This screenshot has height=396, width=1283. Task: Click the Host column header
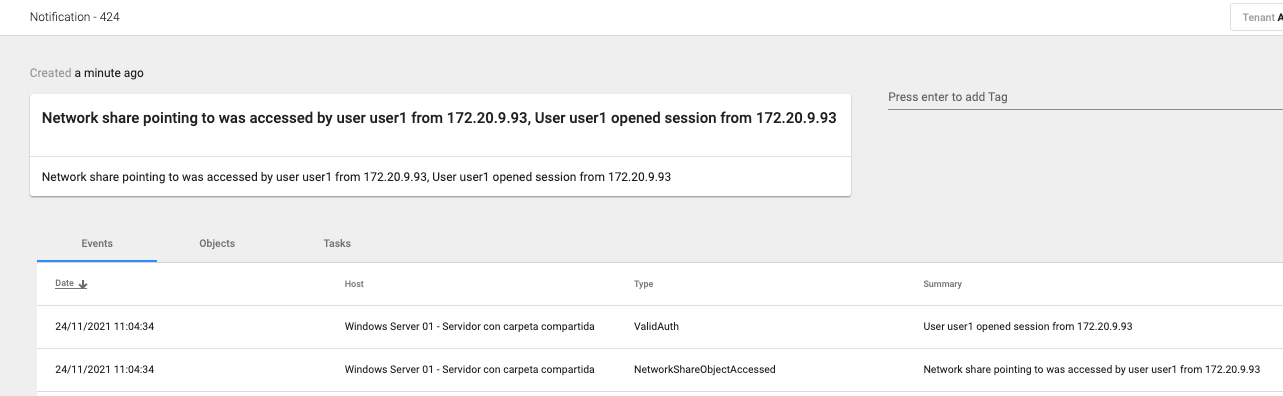click(x=354, y=284)
